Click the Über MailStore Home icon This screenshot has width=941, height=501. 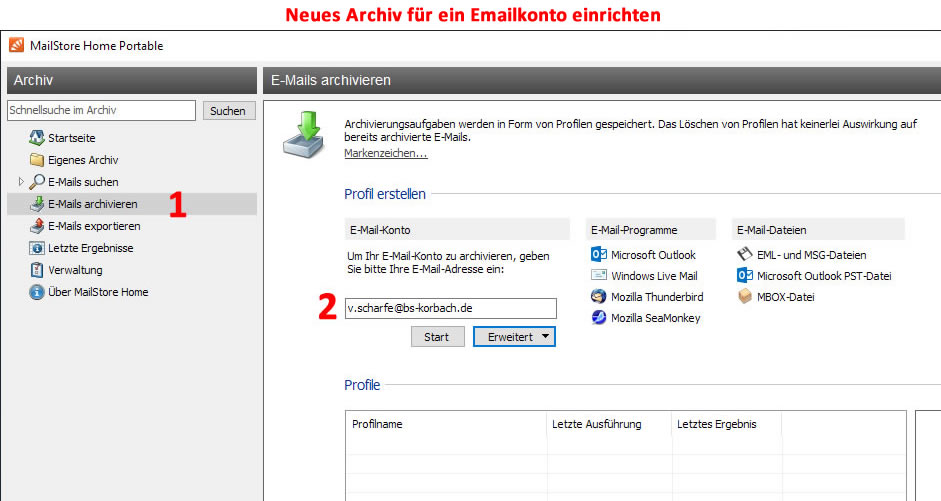37,292
